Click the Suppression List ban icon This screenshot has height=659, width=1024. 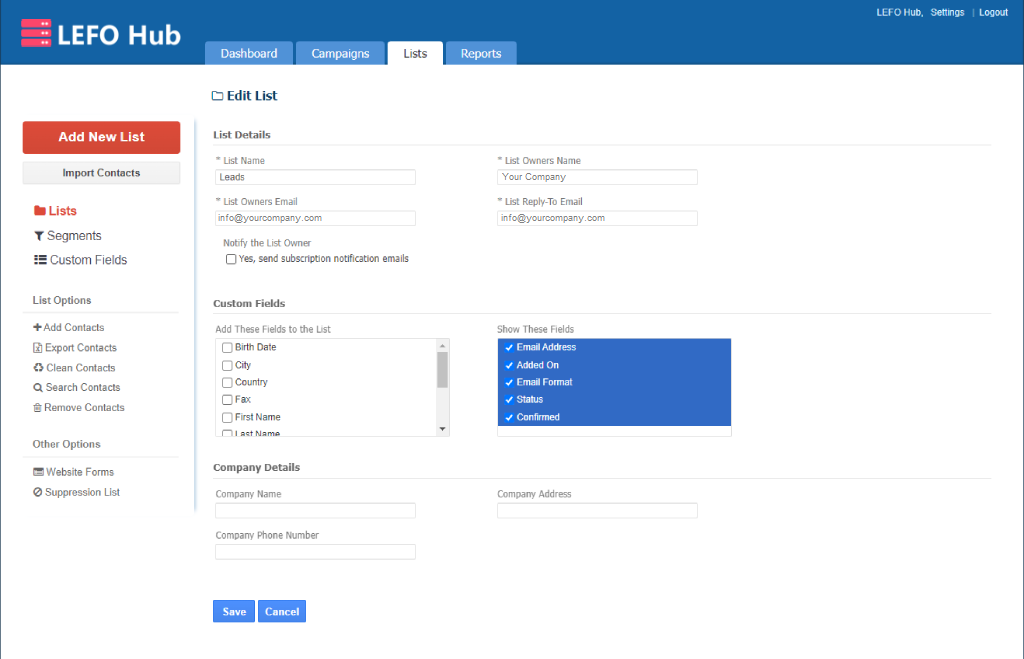click(37, 493)
